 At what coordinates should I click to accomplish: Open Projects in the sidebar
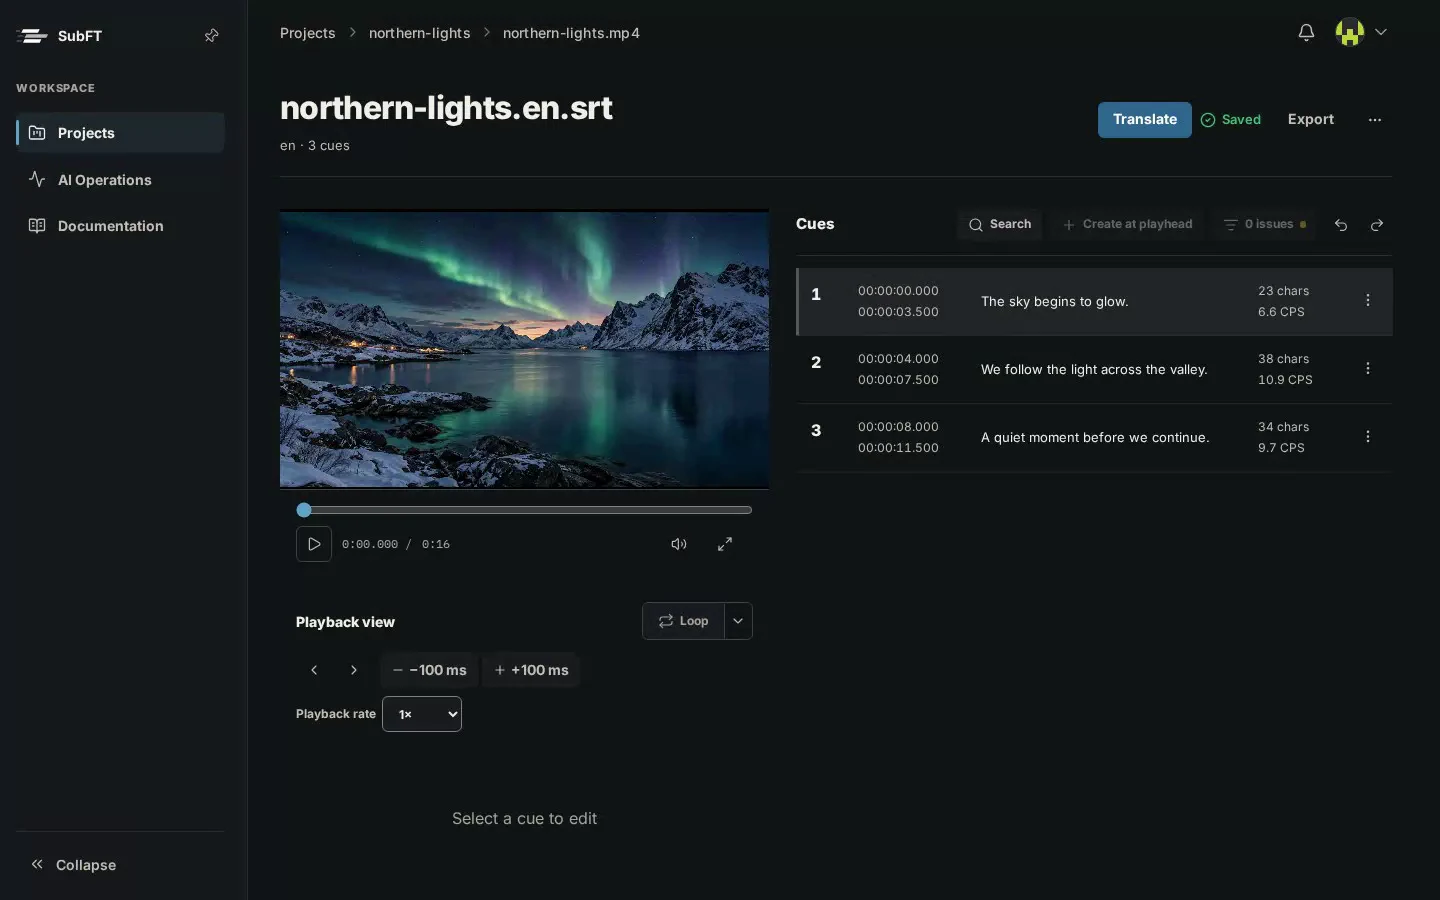click(120, 133)
